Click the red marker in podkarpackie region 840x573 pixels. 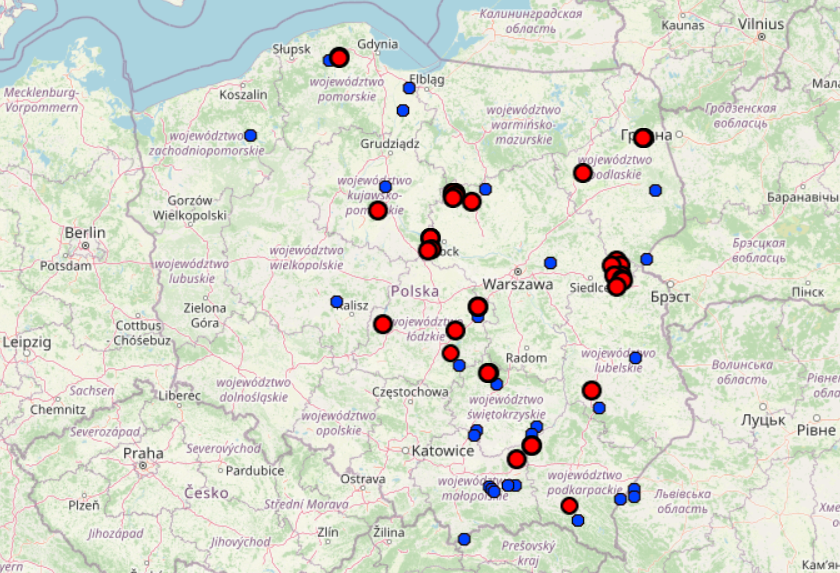click(569, 506)
